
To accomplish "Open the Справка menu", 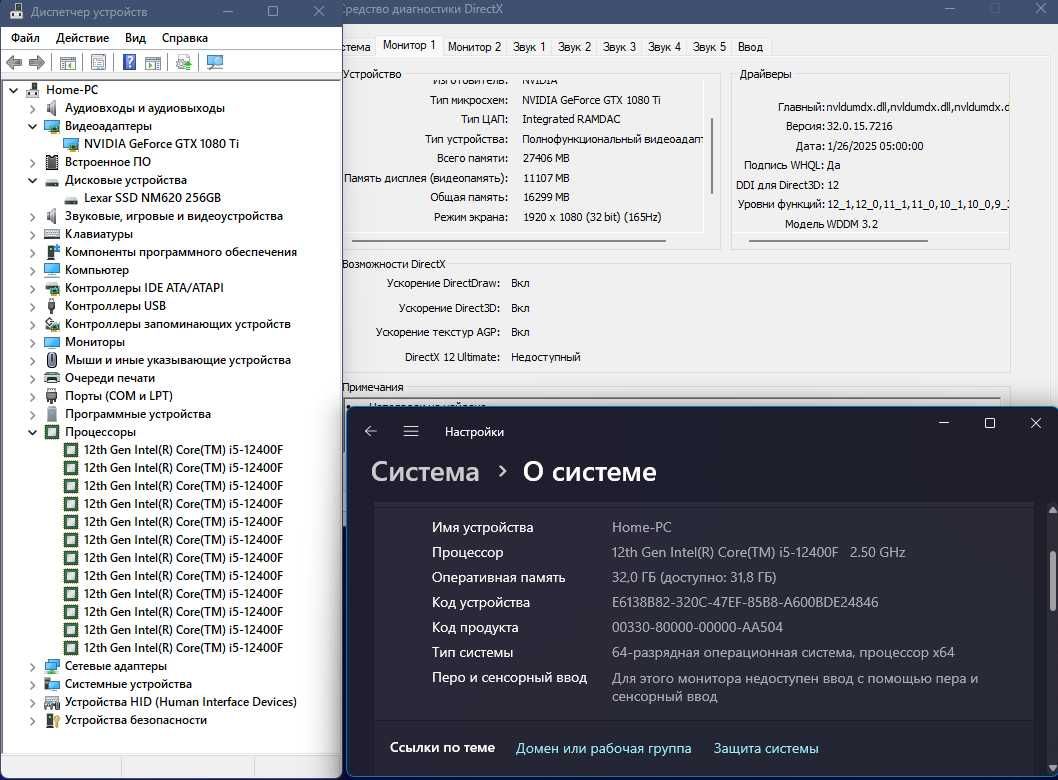I will pyautogui.click(x=185, y=38).
